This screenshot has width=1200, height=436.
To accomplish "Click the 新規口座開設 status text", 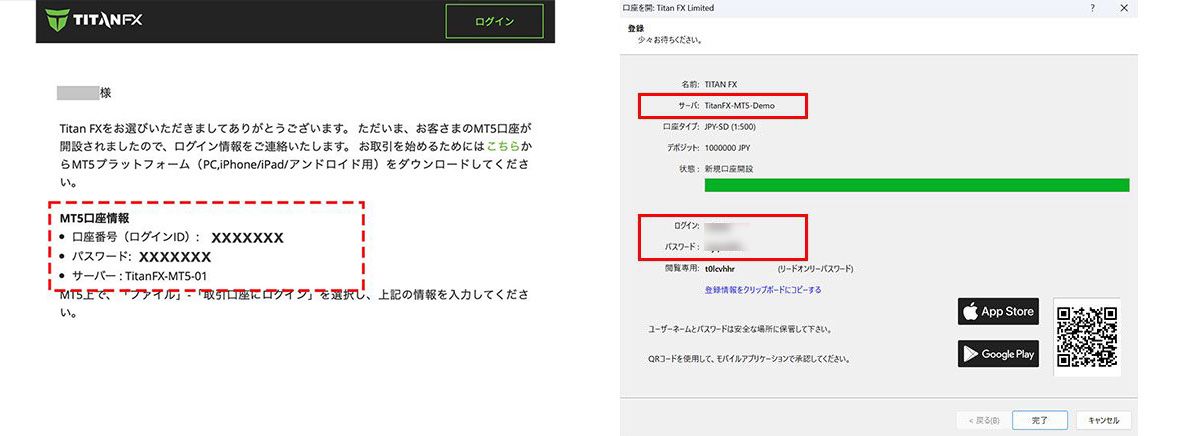I will click(728, 169).
